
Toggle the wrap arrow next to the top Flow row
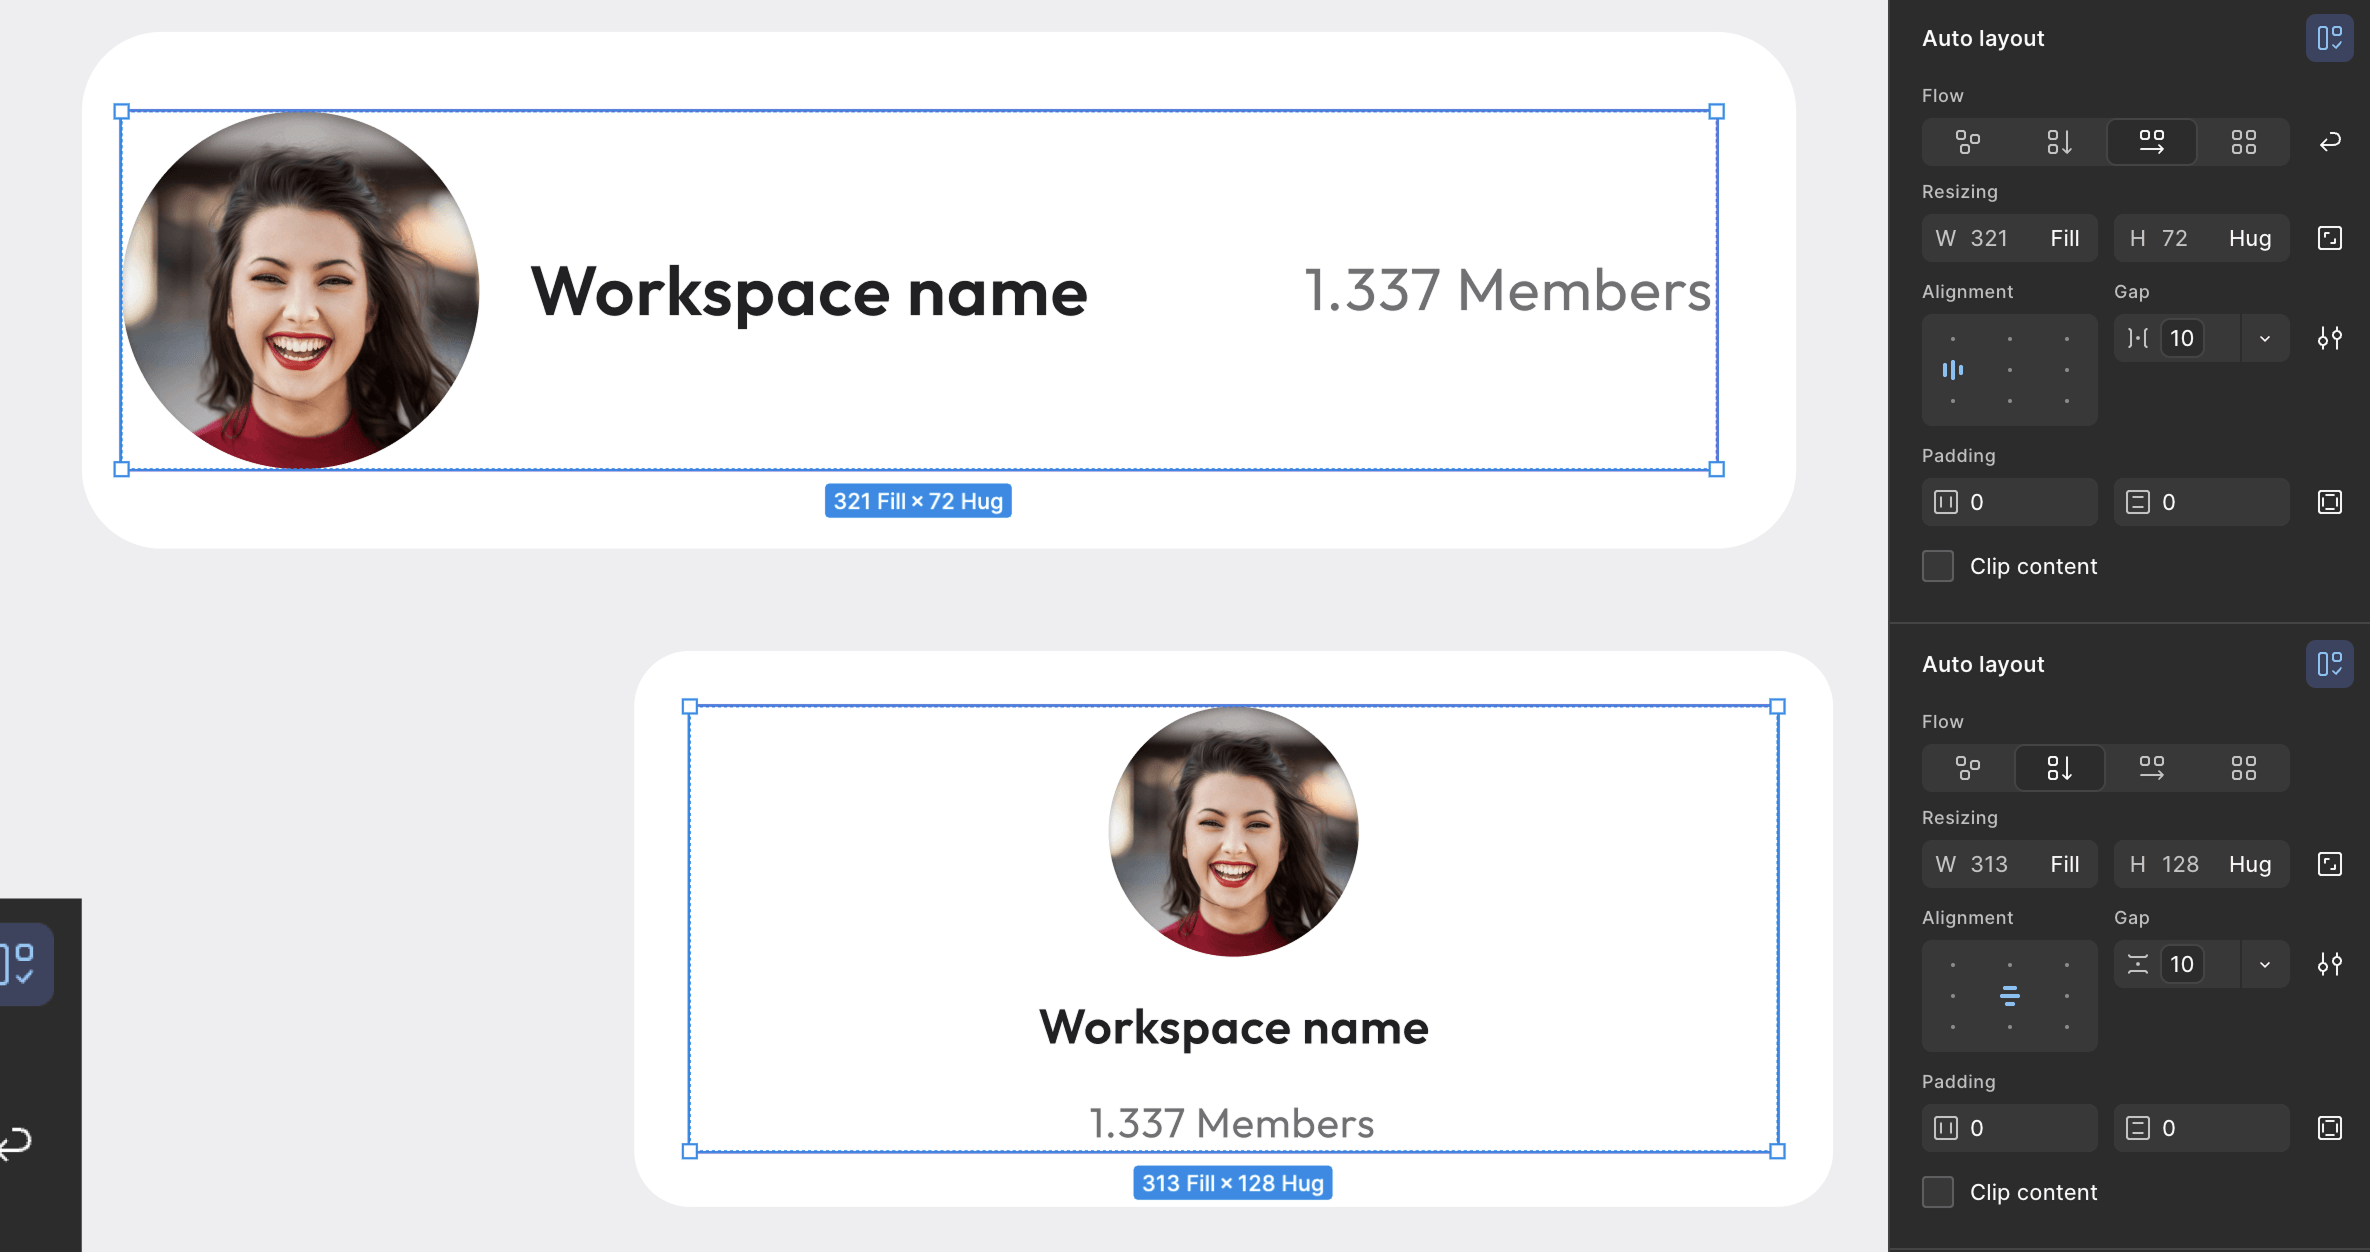(2329, 142)
